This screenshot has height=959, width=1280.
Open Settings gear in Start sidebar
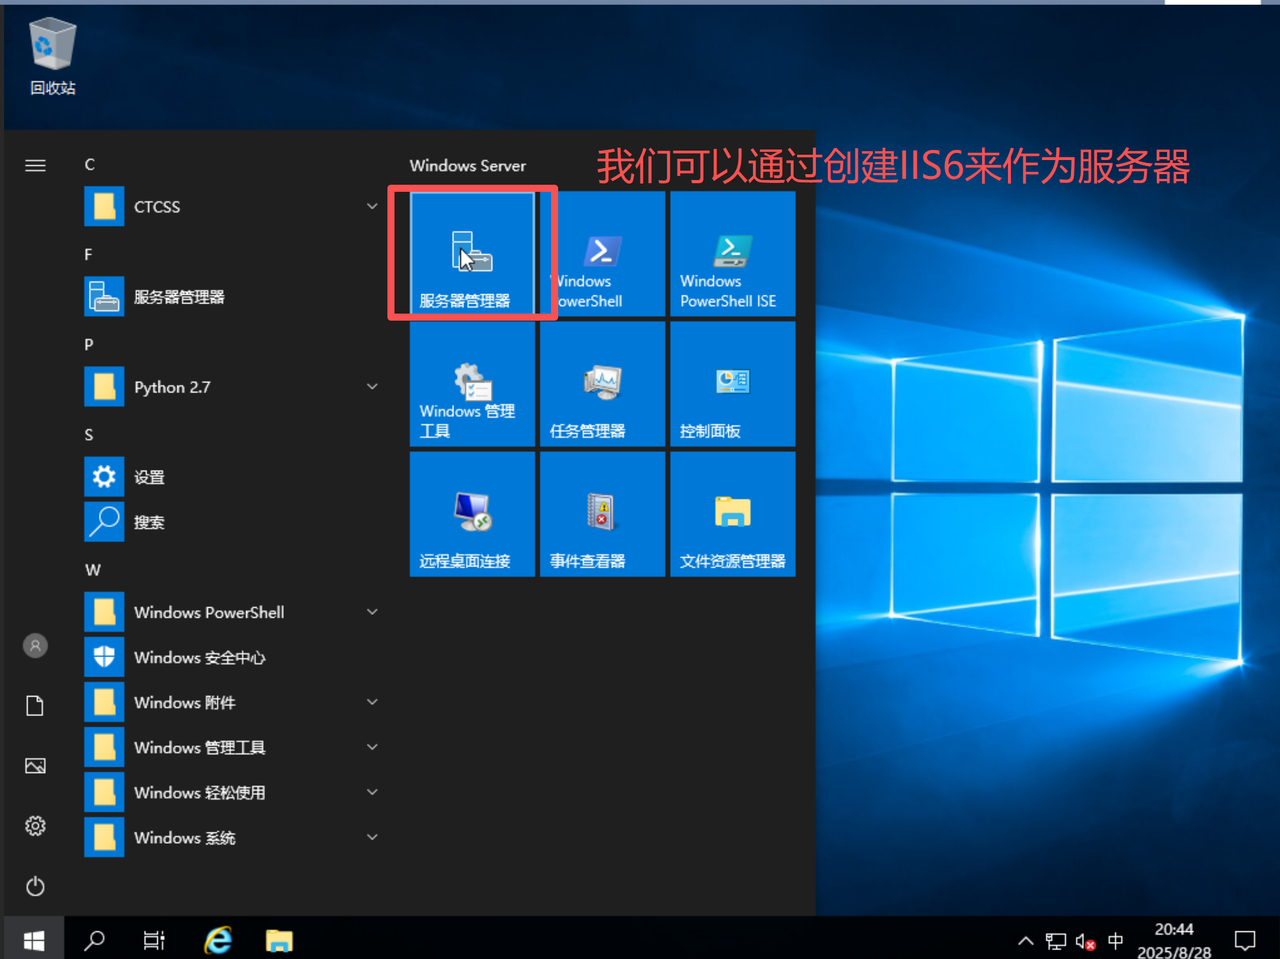[x=35, y=826]
